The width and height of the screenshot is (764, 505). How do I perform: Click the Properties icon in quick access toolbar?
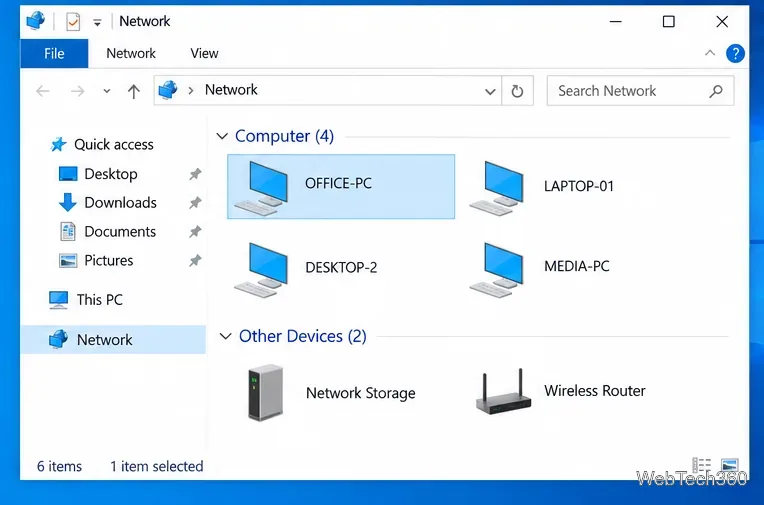point(73,22)
